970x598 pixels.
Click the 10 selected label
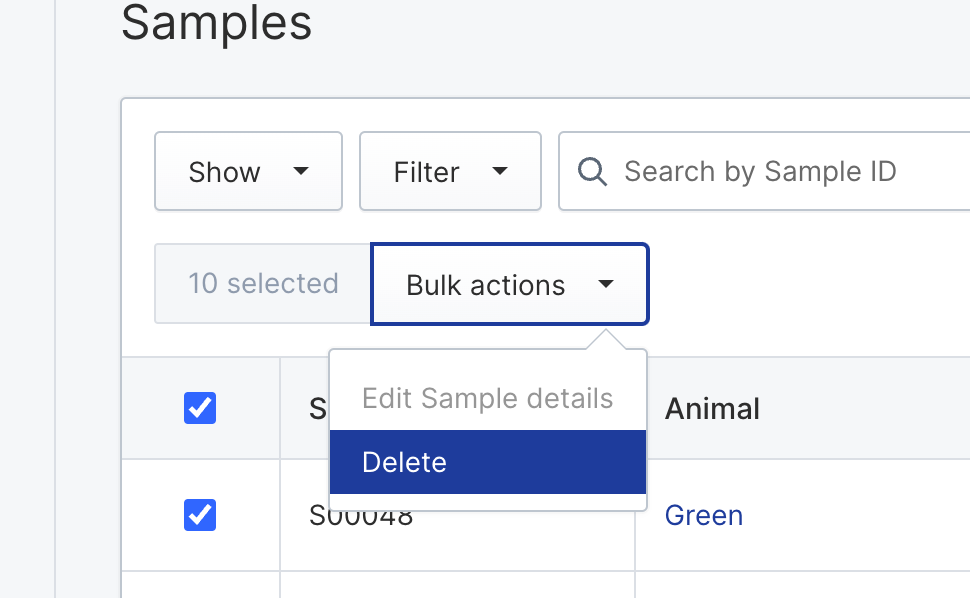pos(263,283)
